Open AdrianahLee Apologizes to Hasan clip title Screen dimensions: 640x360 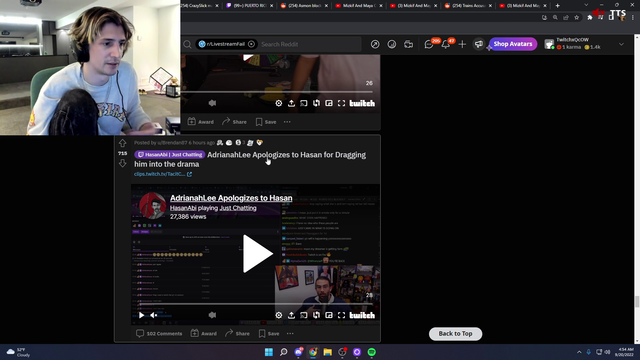pos(231,198)
